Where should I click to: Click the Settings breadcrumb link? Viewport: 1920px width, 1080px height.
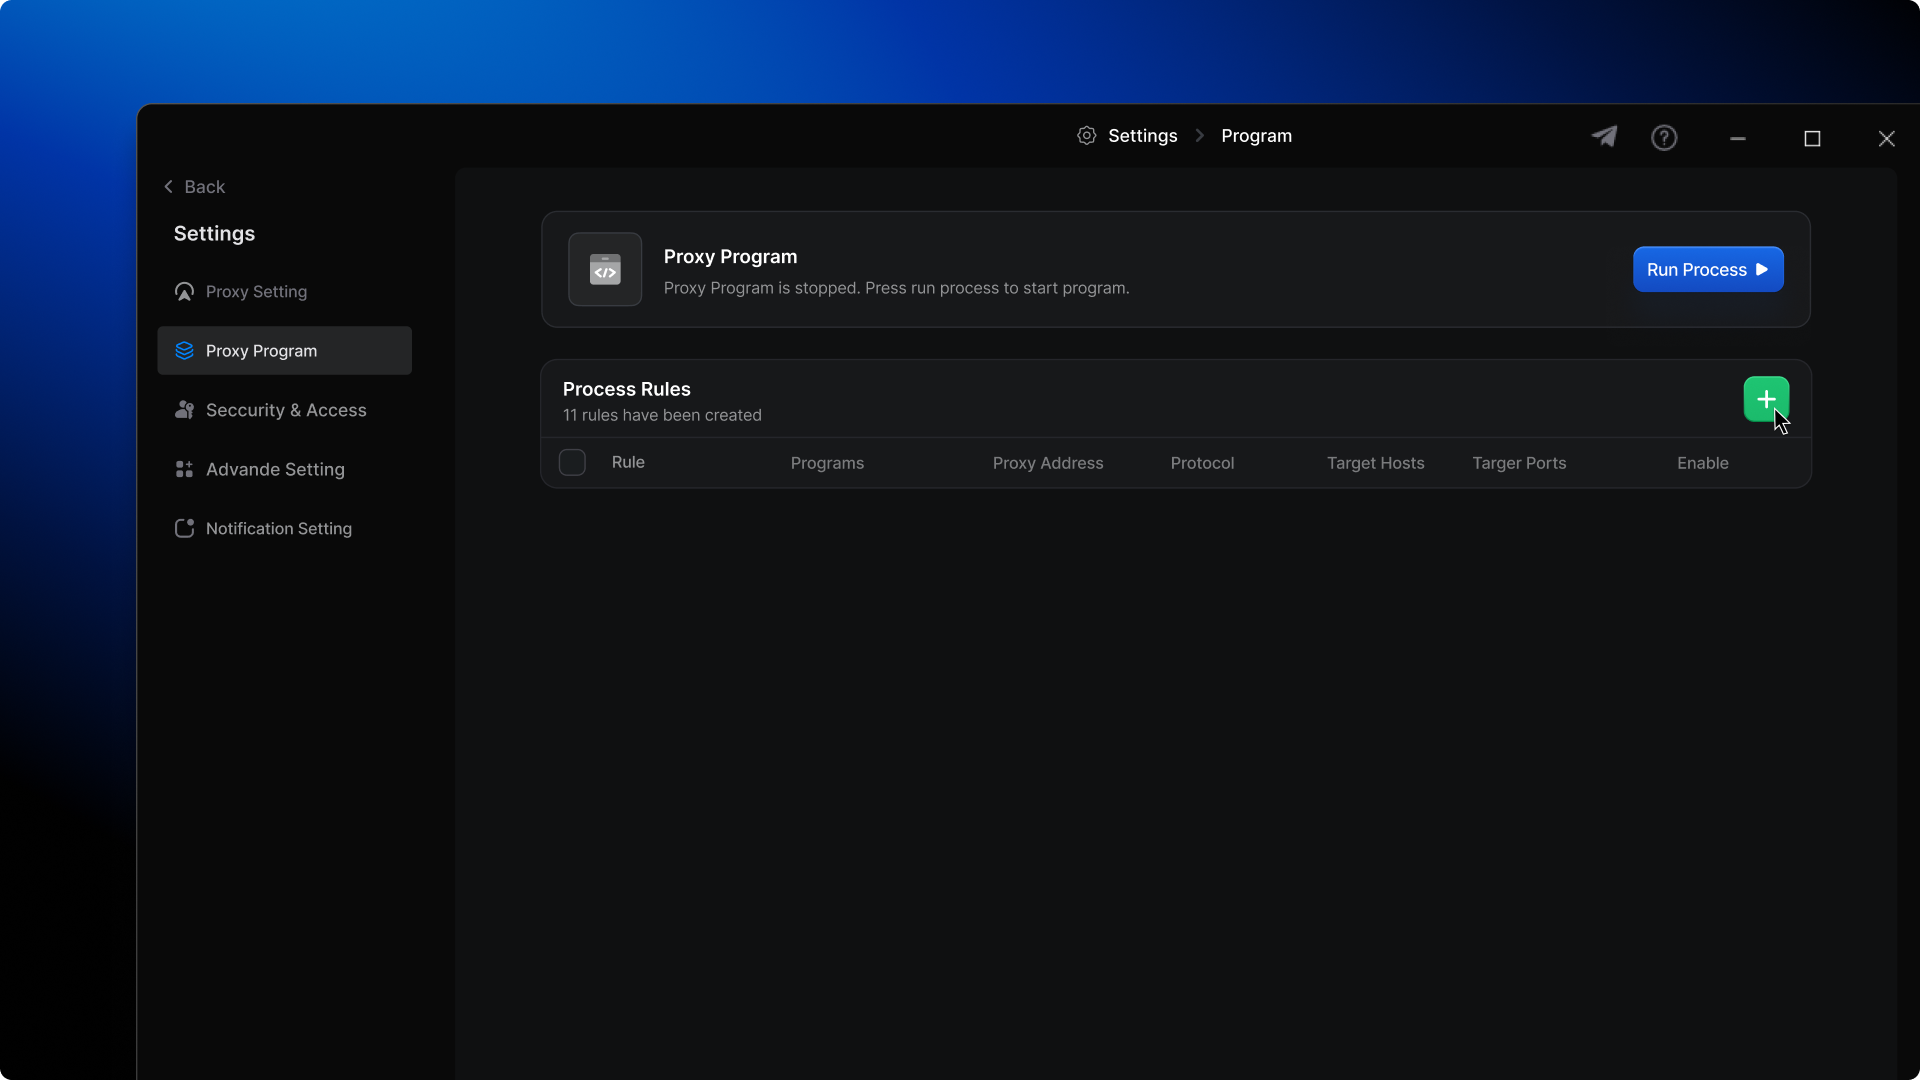1142,136
